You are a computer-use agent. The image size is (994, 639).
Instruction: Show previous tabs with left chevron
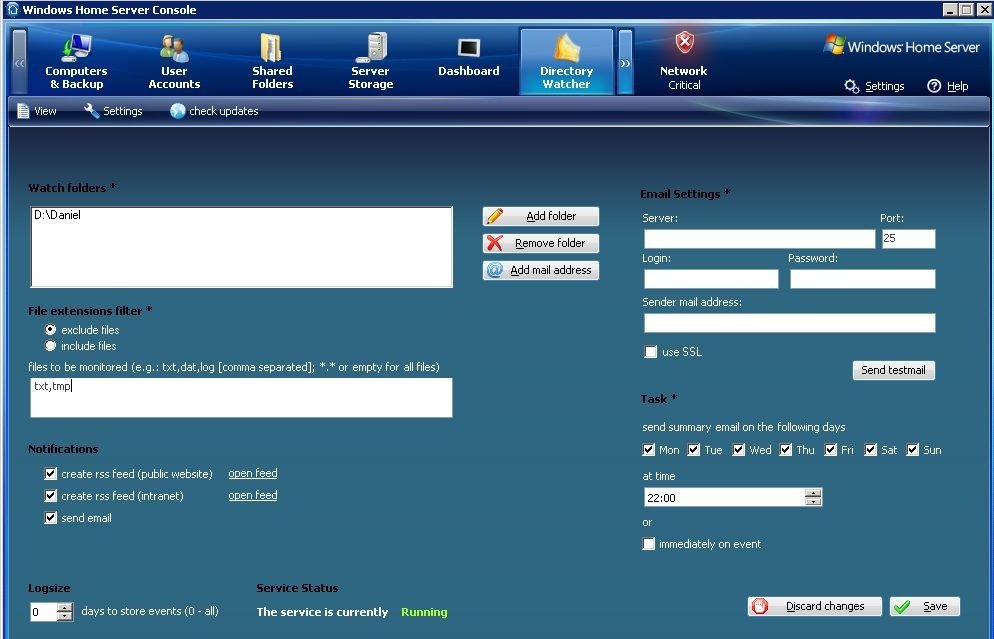[20, 62]
